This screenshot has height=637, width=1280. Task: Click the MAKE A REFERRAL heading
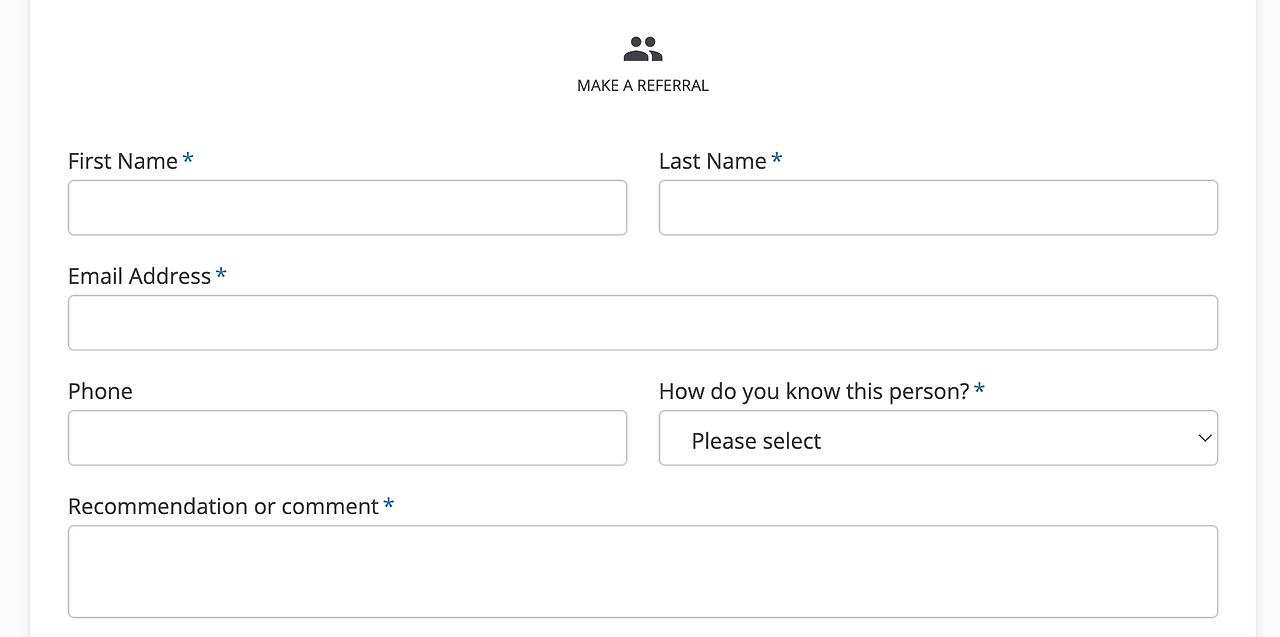tap(643, 86)
